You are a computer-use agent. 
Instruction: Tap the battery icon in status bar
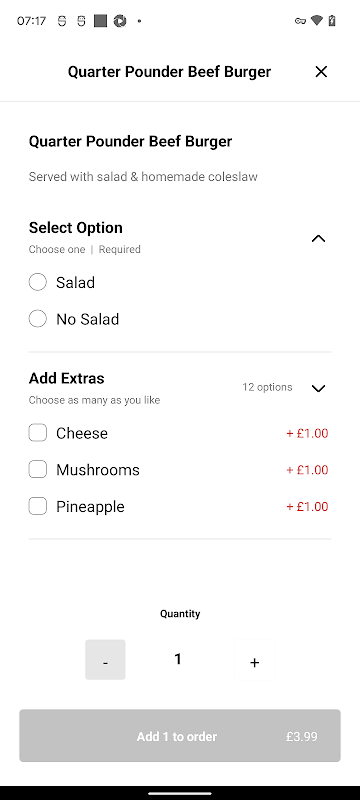(332, 21)
